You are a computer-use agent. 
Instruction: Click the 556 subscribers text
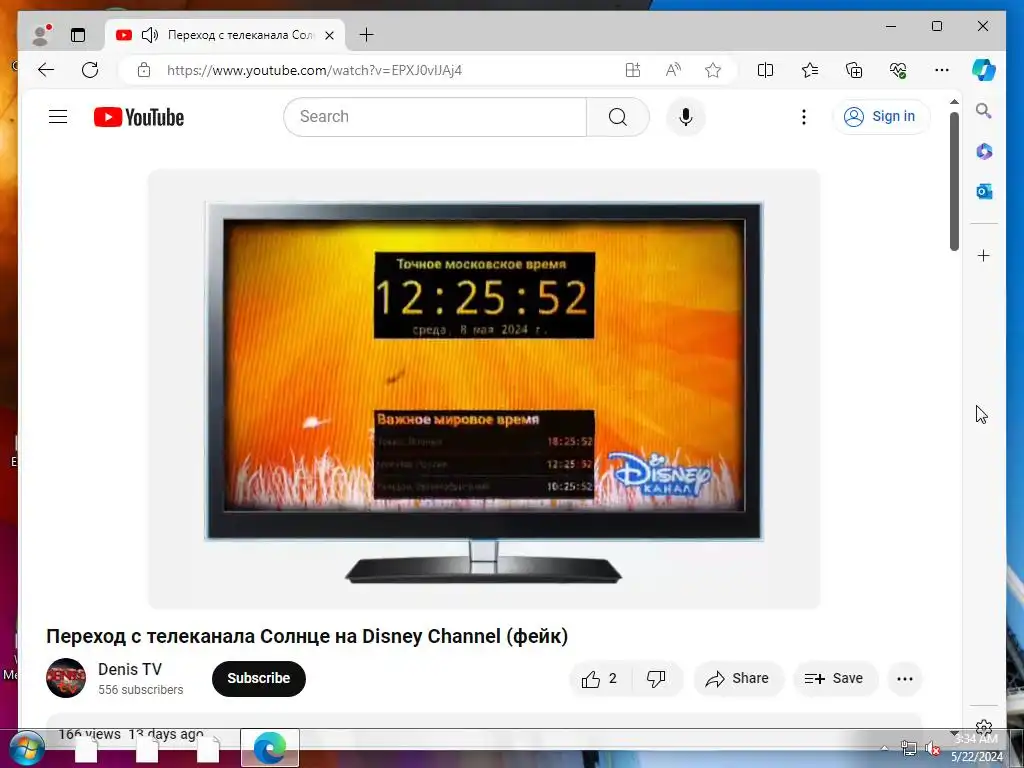140,690
